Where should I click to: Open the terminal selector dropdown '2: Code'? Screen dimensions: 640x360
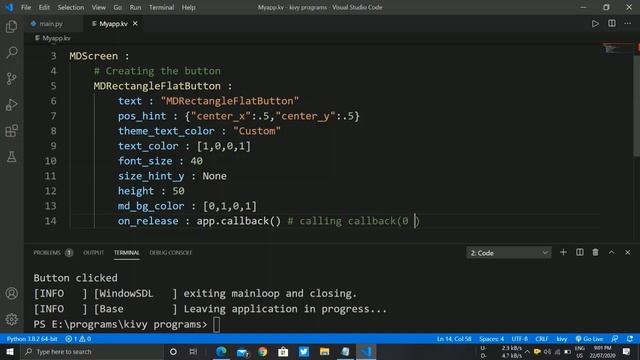509,253
